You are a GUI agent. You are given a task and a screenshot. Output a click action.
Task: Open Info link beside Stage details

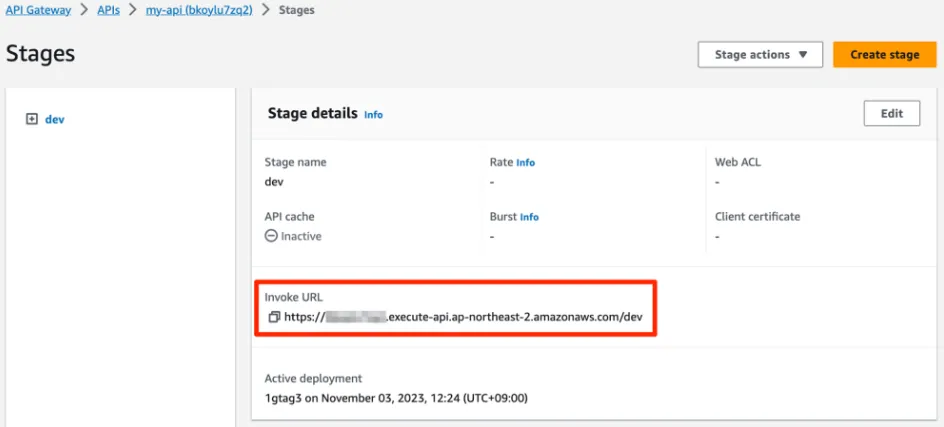373,115
